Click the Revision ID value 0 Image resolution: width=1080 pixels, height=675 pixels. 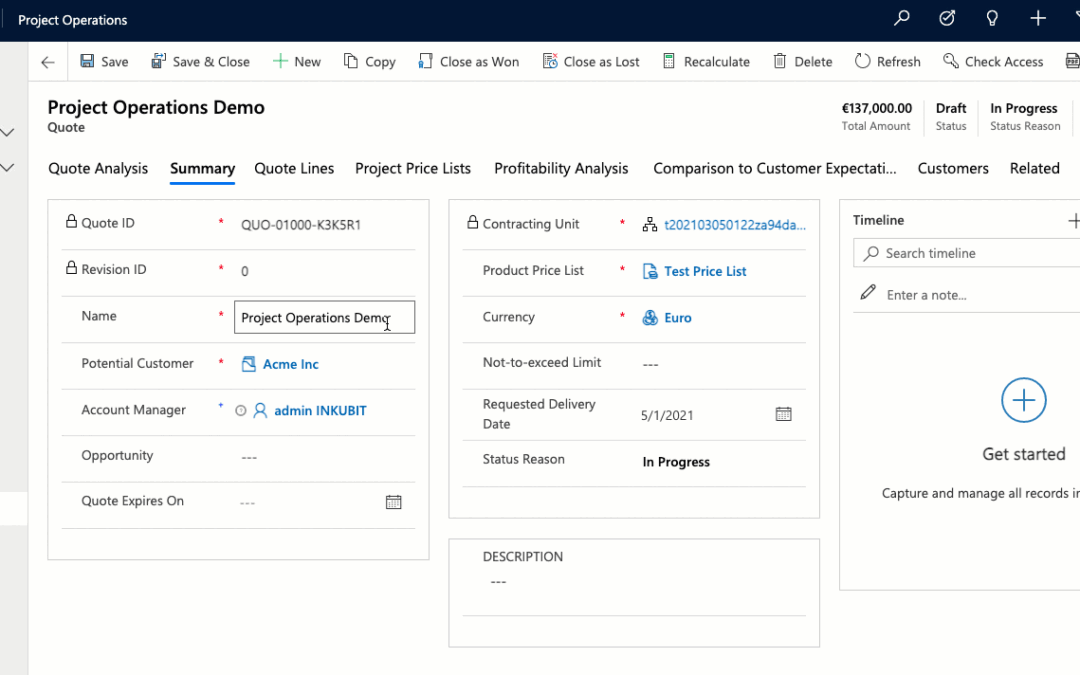245,271
